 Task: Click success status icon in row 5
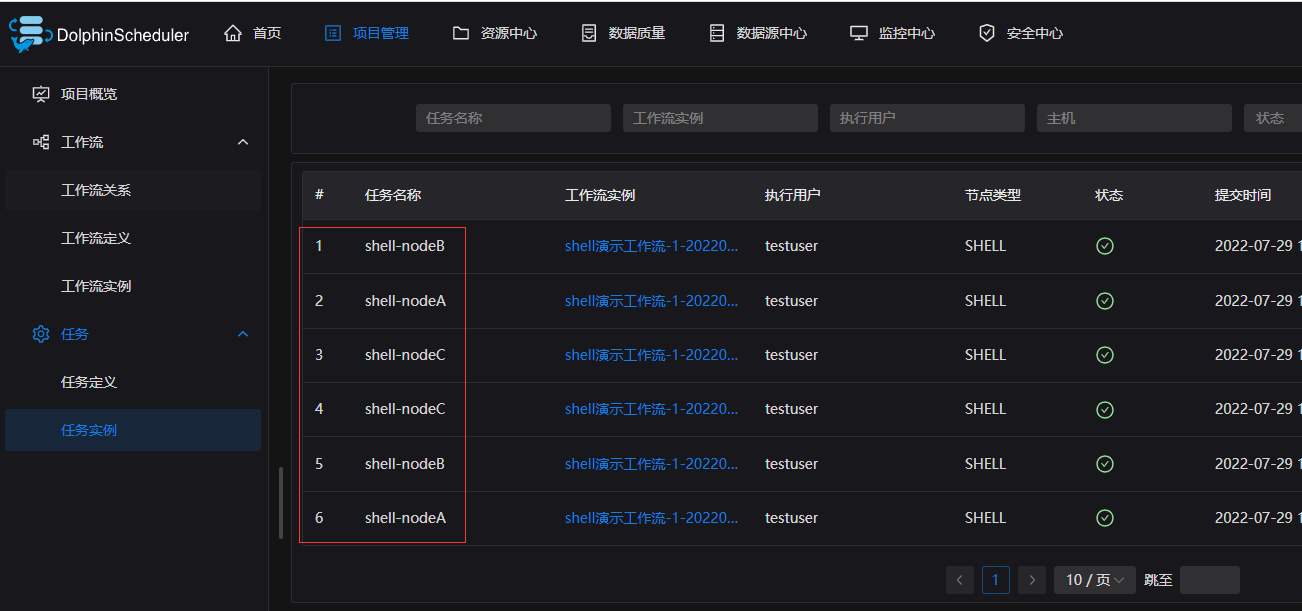pyautogui.click(x=1105, y=464)
